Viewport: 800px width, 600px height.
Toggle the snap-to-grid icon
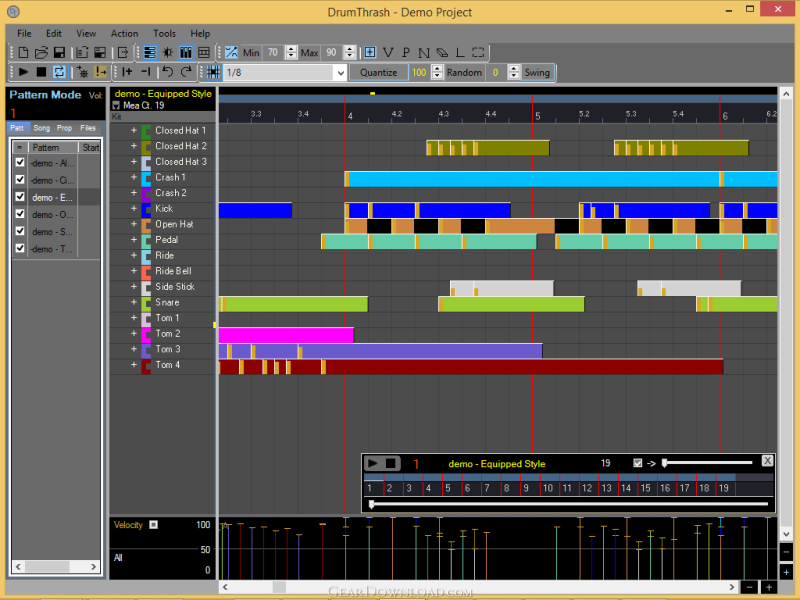[213, 72]
